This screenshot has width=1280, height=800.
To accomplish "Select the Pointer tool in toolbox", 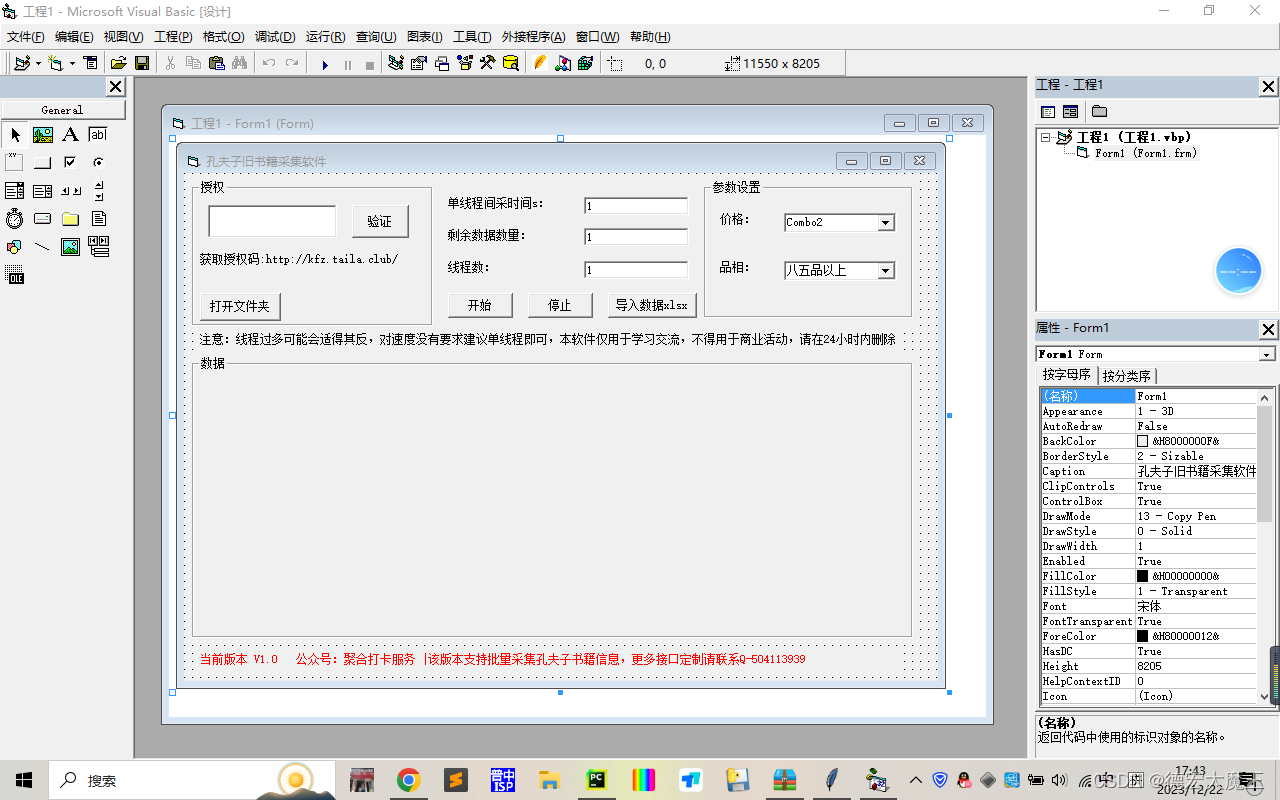I will [15, 134].
